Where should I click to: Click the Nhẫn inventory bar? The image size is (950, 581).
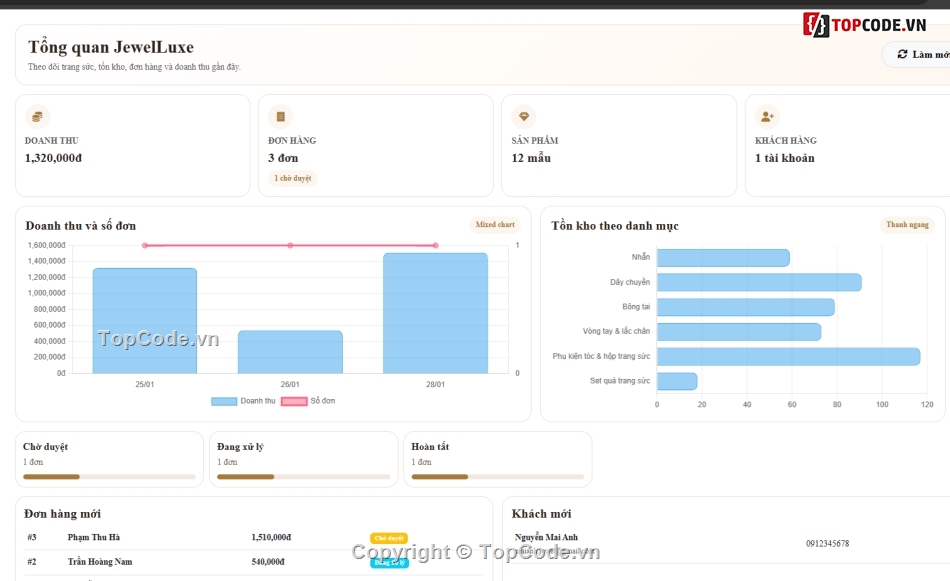tap(723, 257)
